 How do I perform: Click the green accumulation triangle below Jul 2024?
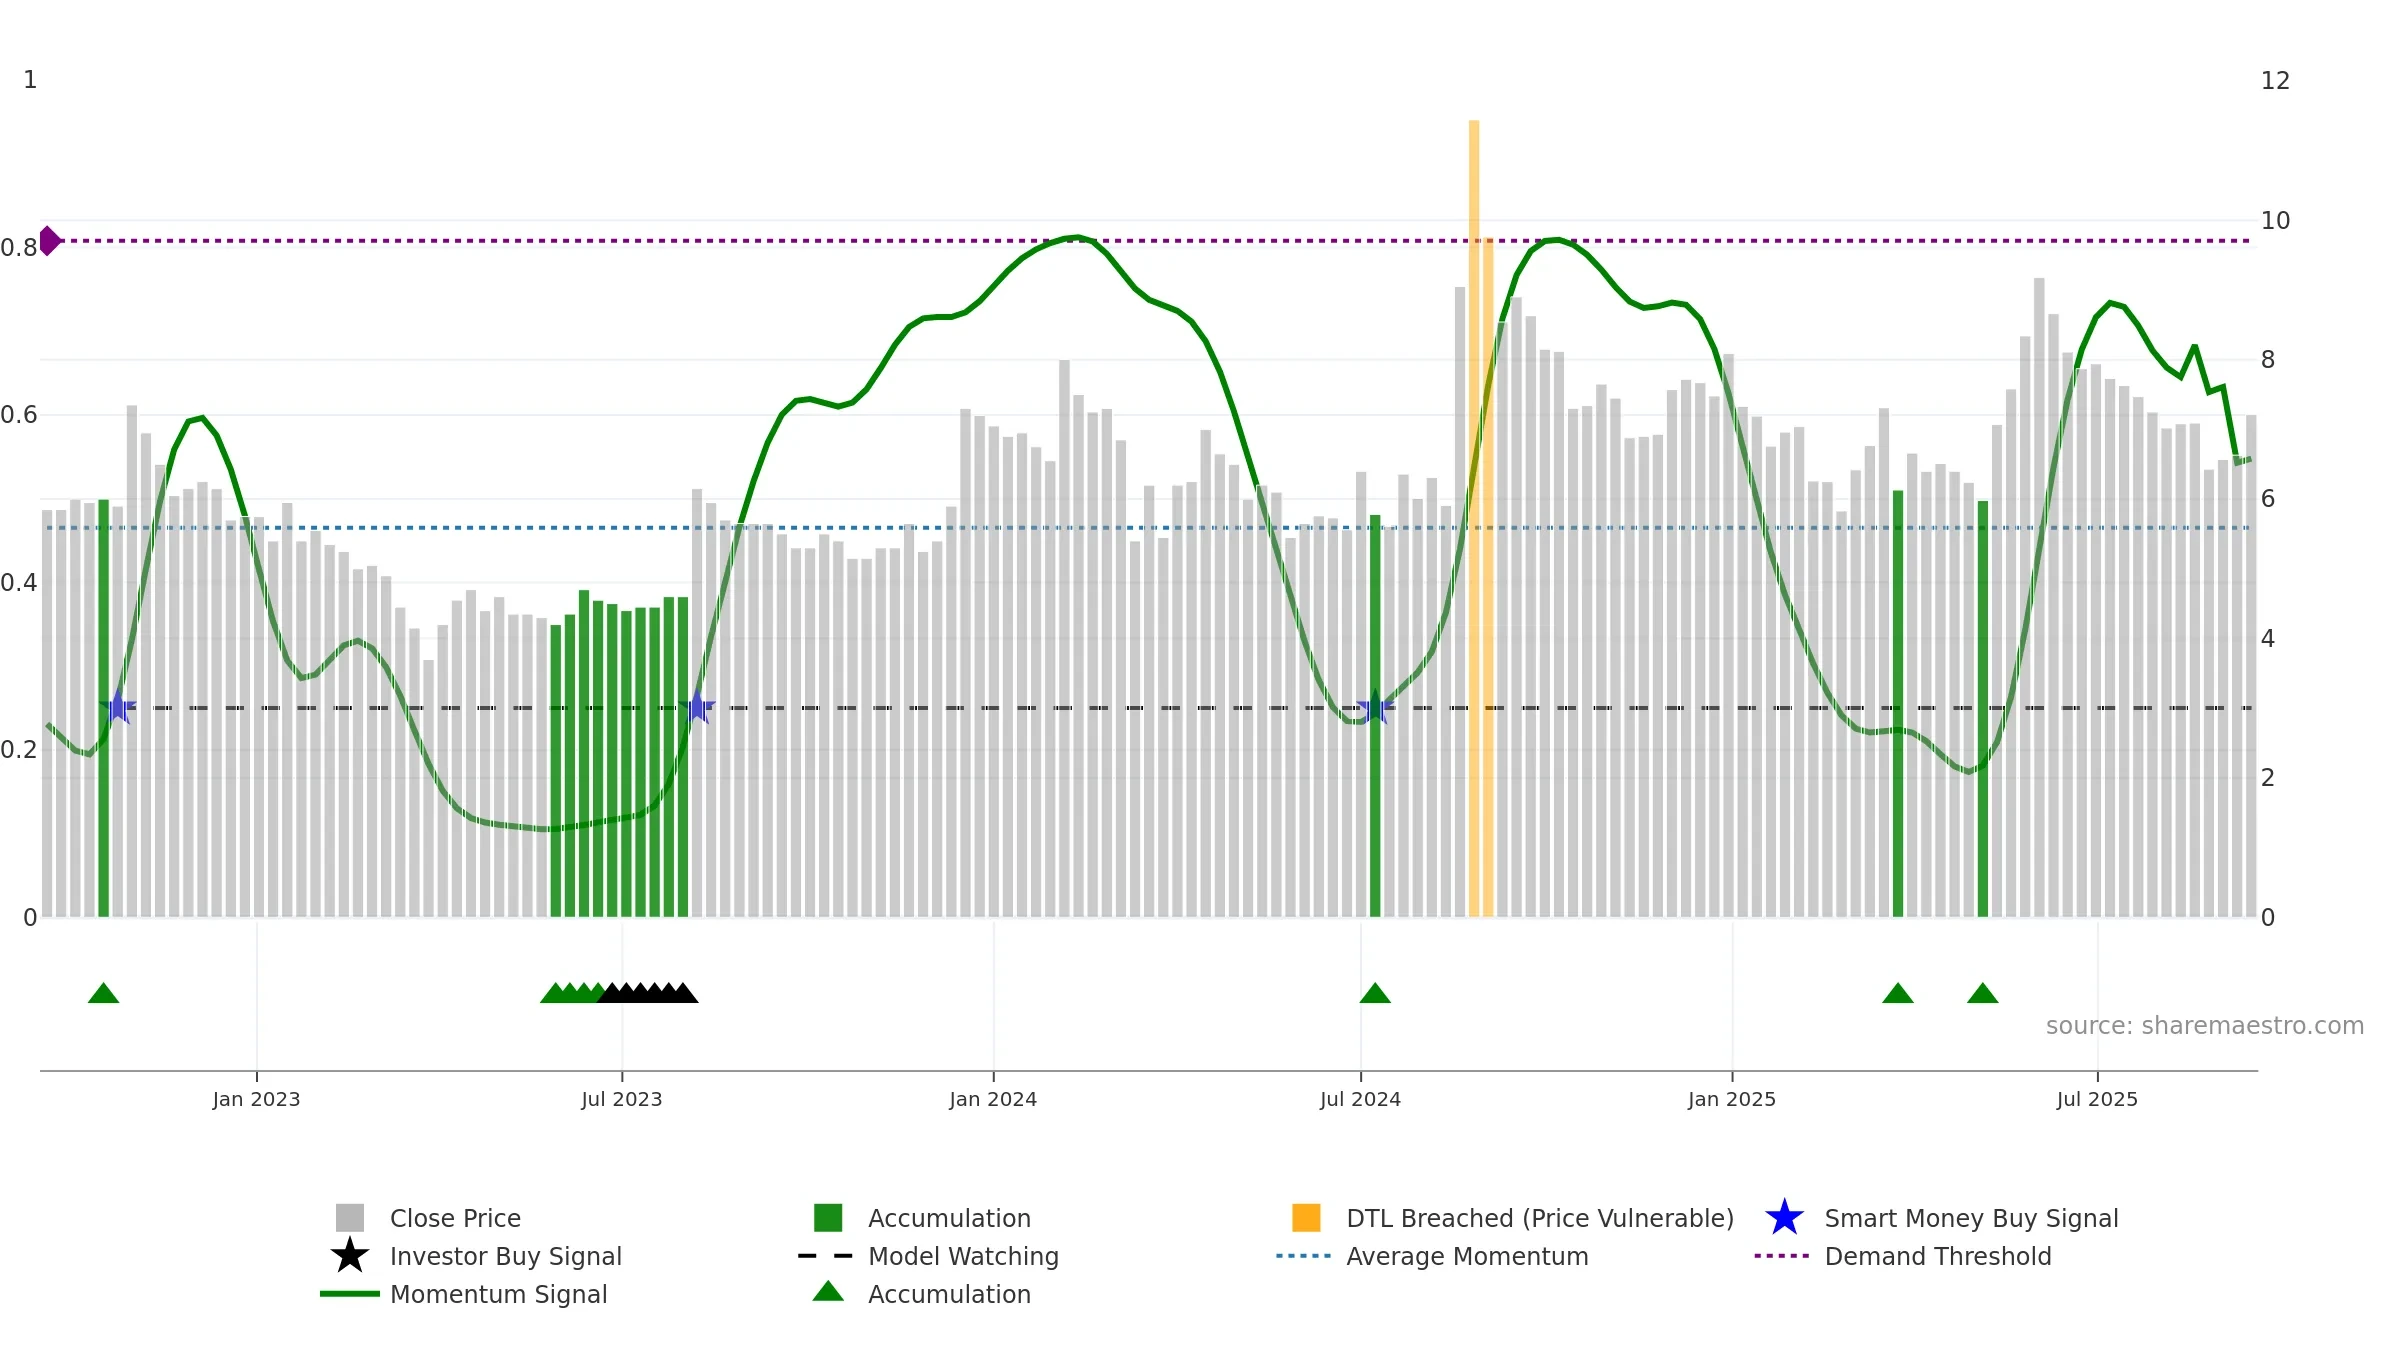pos(1375,993)
